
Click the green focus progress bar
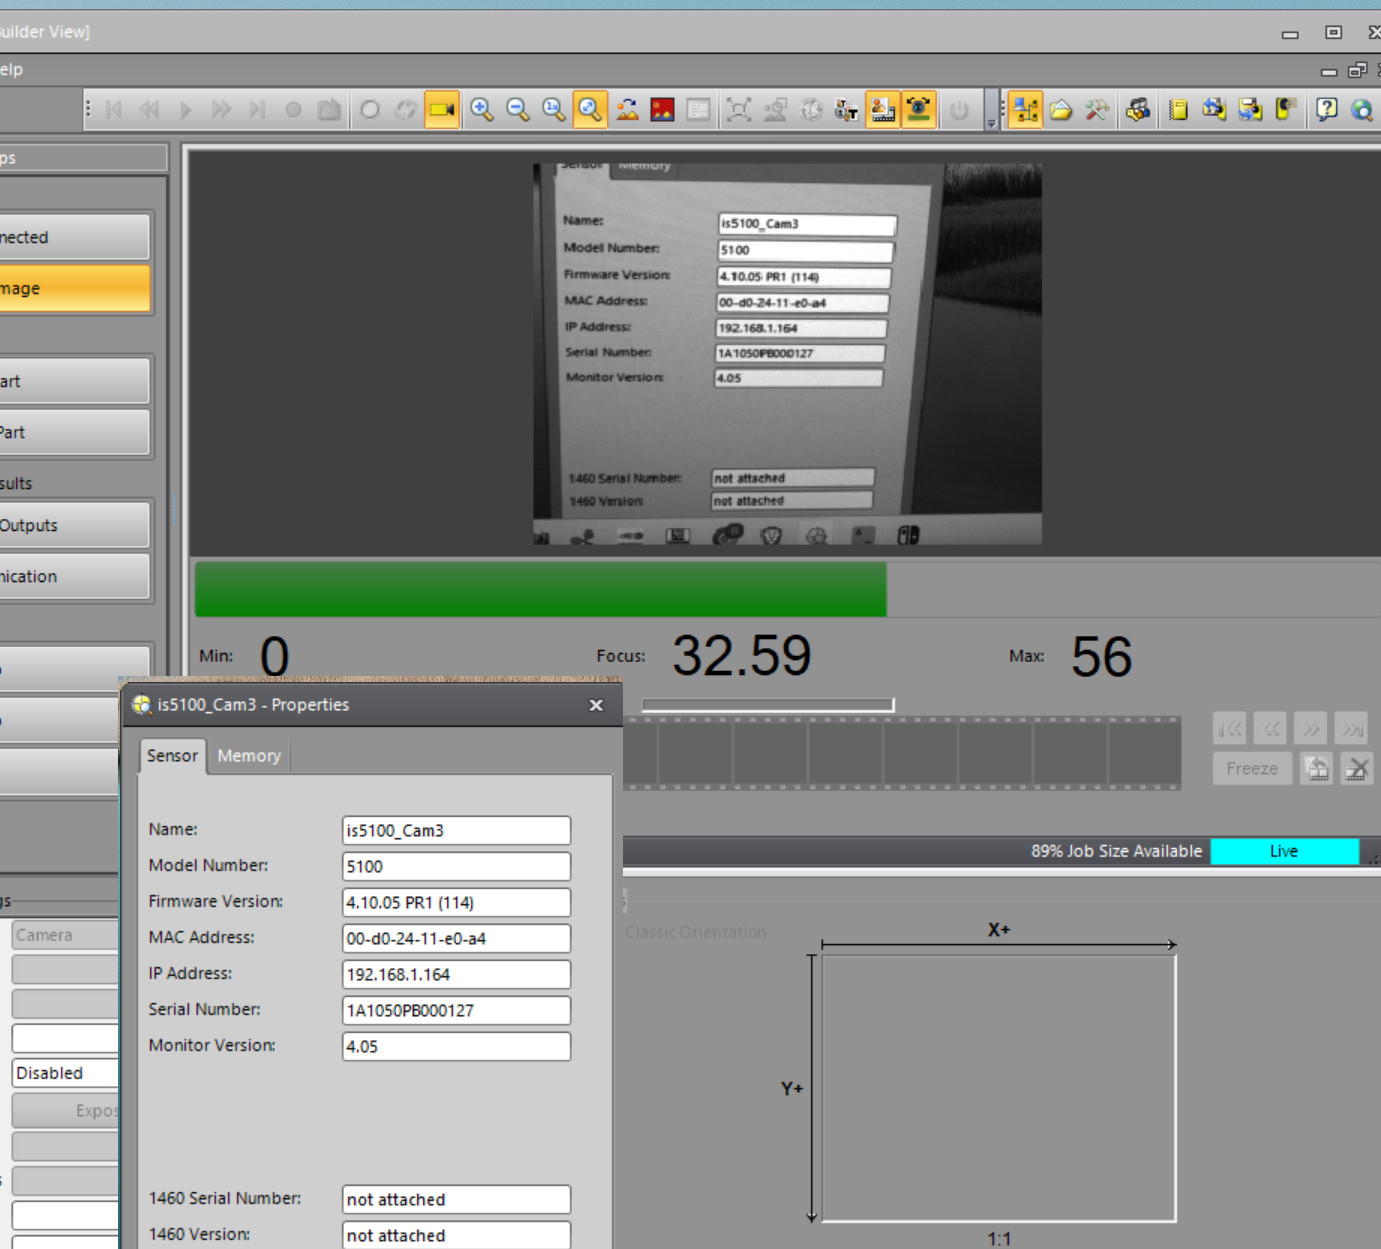click(x=540, y=589)
